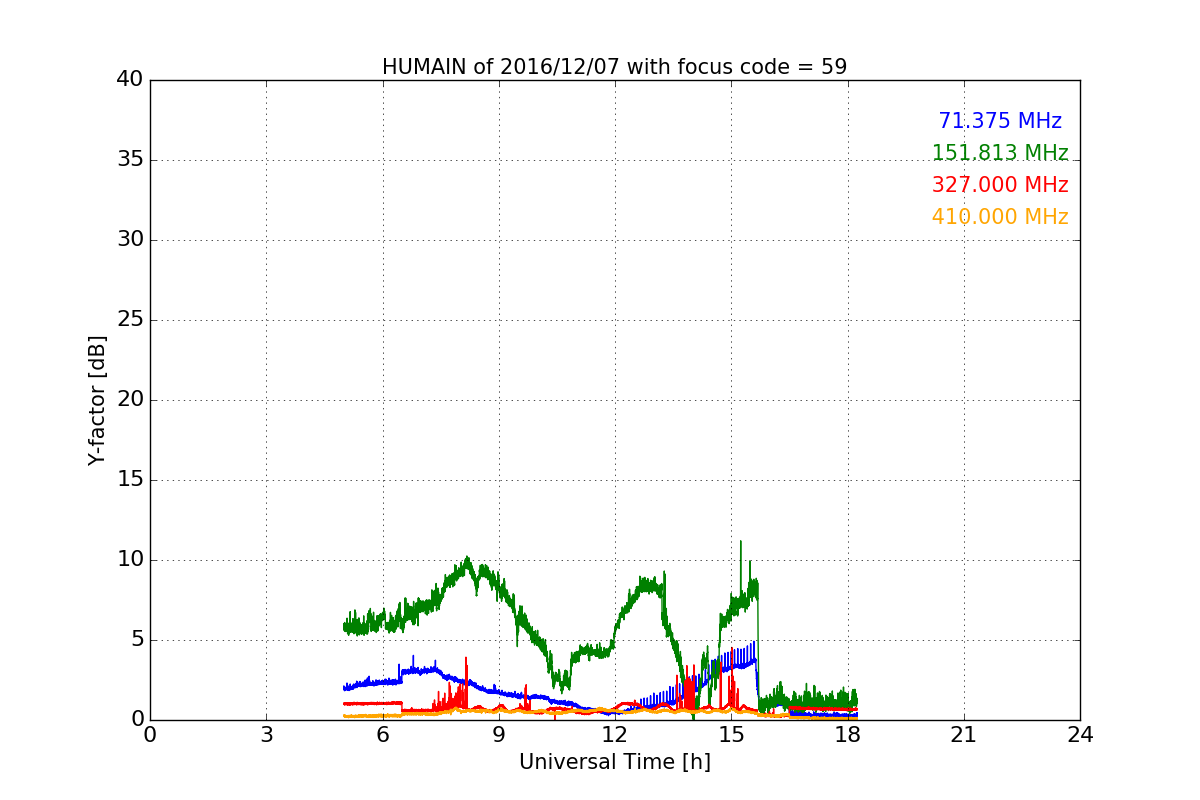
Task: Click y-axis tick value 25
Action: [129, 320]
